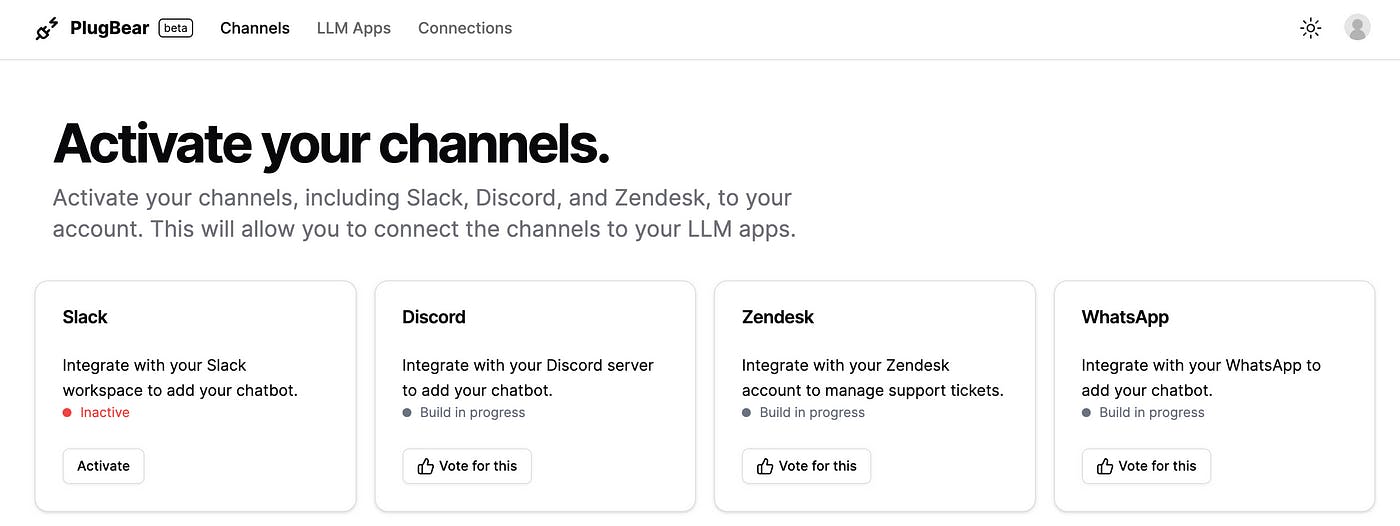This screenshot has height=526, width=1400.
Task: Toggle the light/dark theme sun icon
Action: 1310,28
